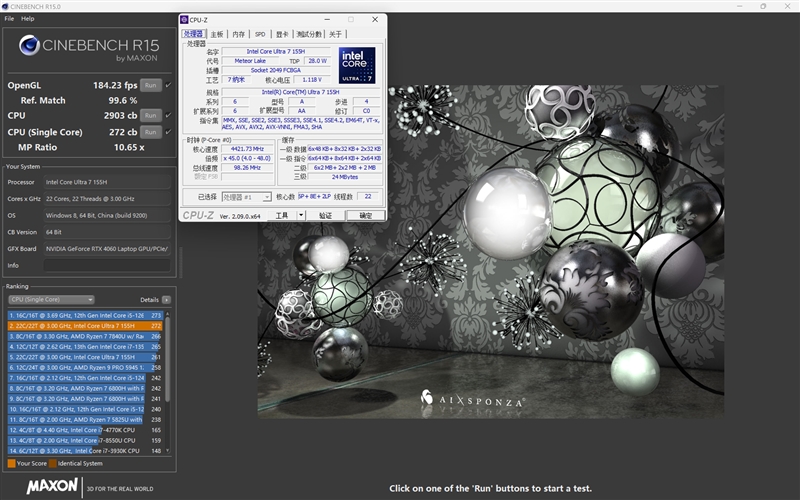
Task: Click the MAXON logo at bottom left
Action: click(x=53, y=486)
